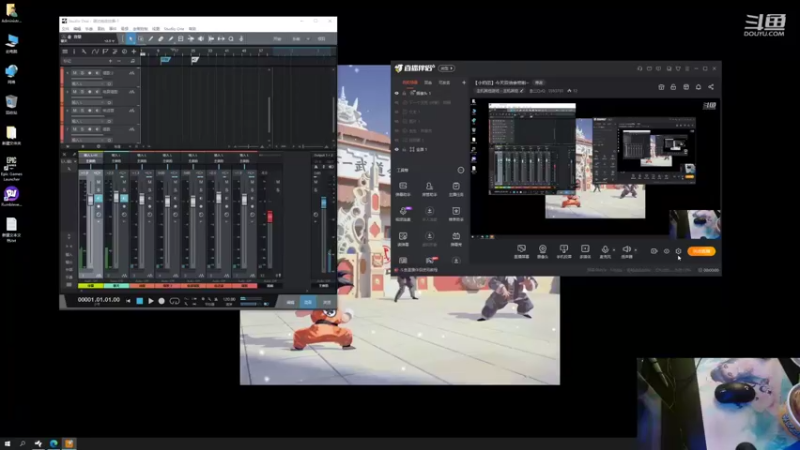Open the speaker dropdown arrow in streaming bar
The height and width of the screenshot is (450, 800).
coord(636,250)
